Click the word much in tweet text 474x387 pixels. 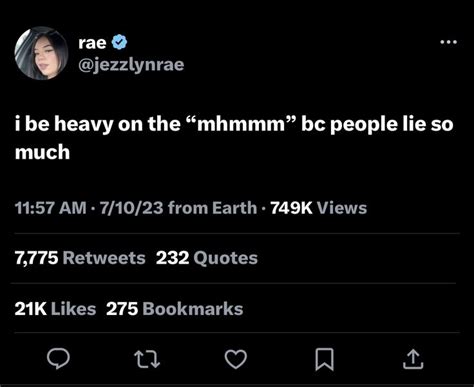[x=42, y=152]
